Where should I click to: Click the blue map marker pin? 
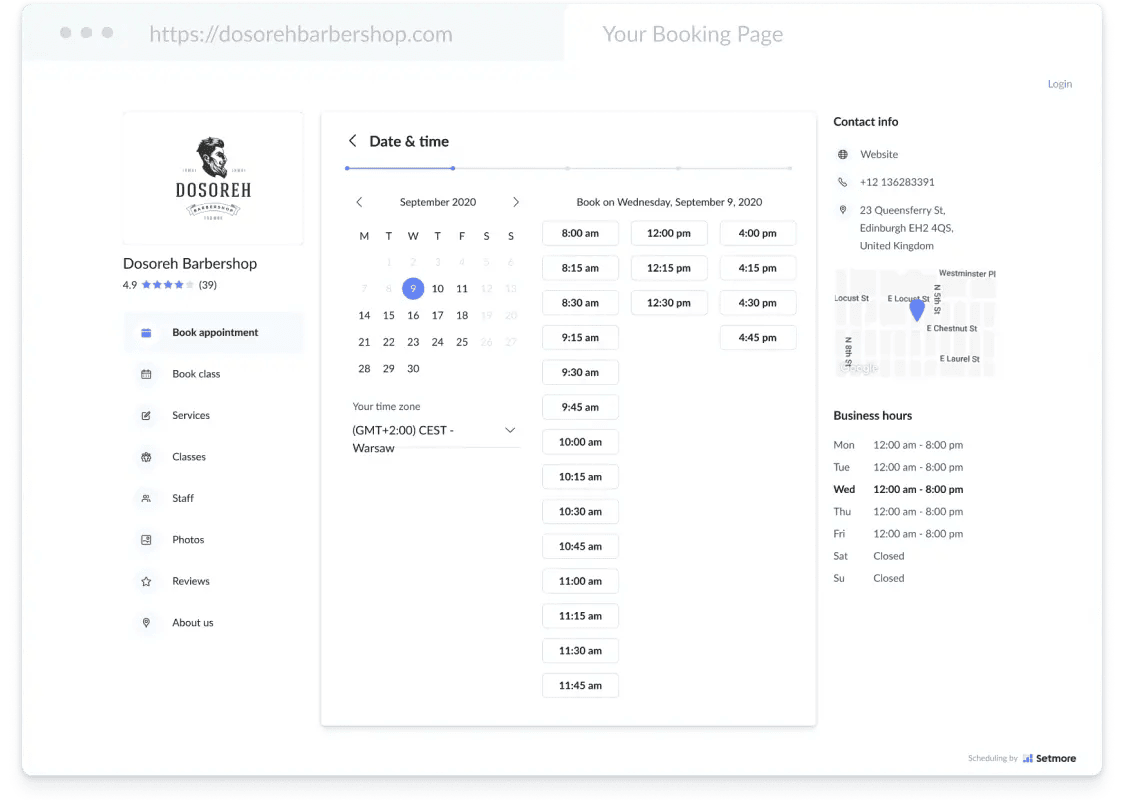(917, 310)
